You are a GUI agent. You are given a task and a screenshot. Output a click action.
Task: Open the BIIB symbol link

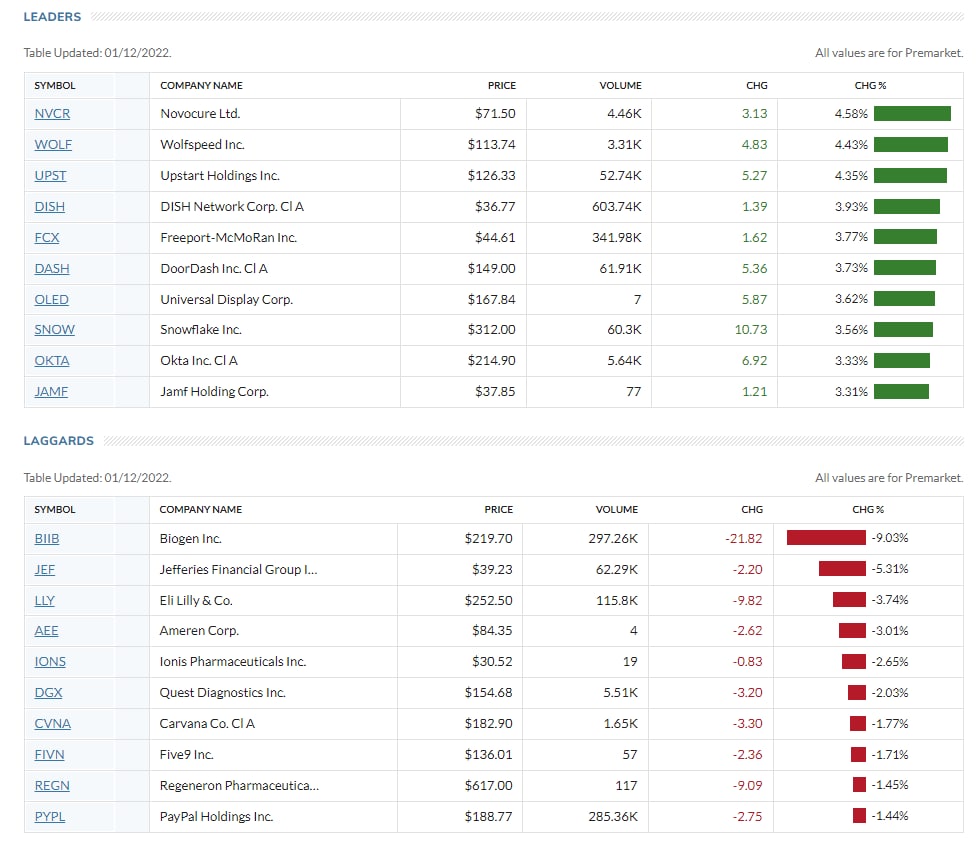point(47,539)
